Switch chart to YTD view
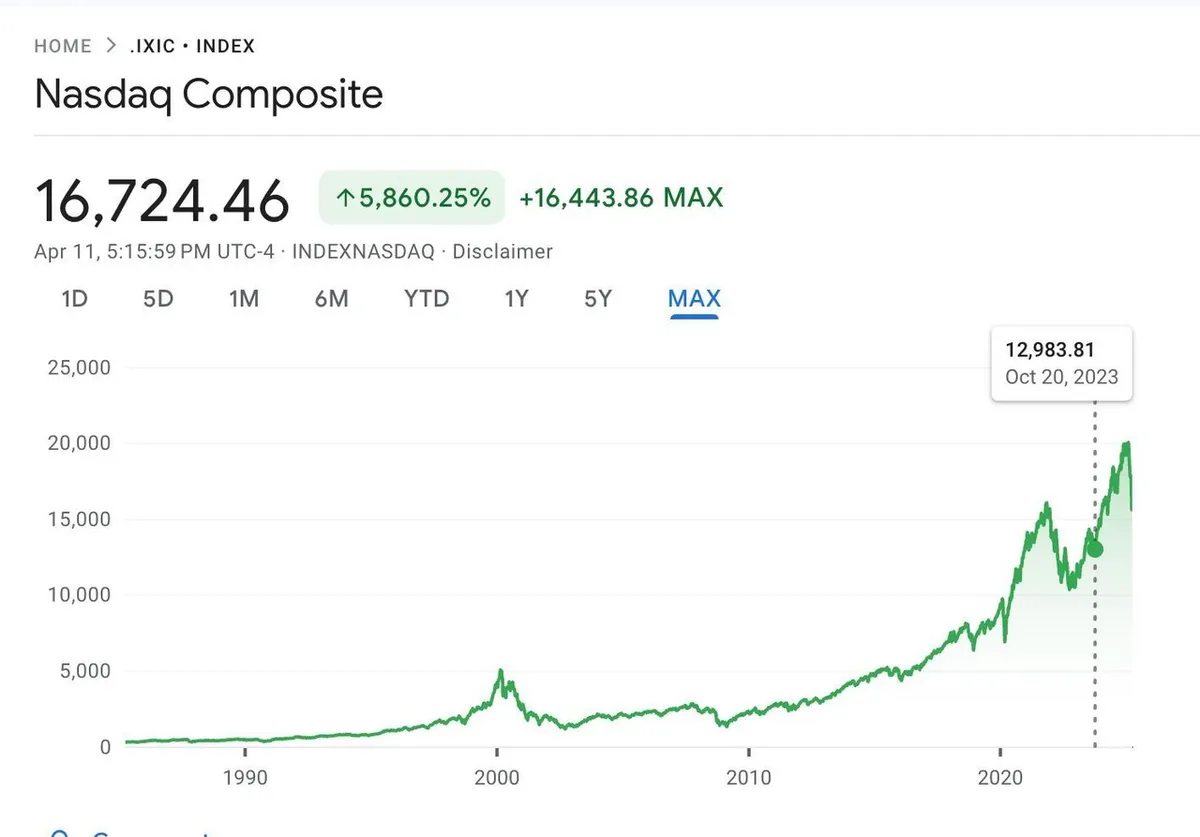 click(427, 298)
